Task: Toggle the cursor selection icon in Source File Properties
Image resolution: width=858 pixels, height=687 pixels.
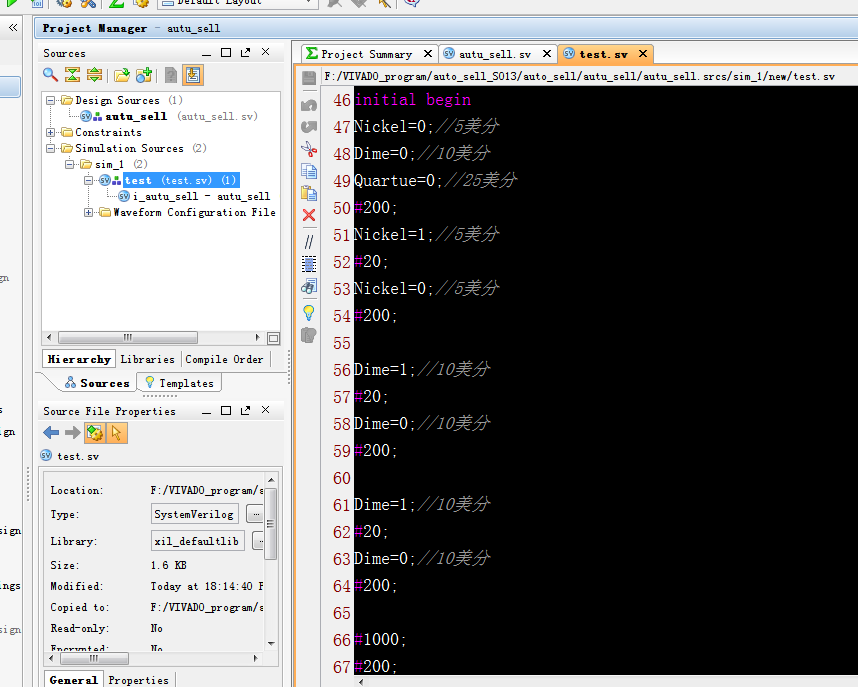Action: [x=117, y=433]
